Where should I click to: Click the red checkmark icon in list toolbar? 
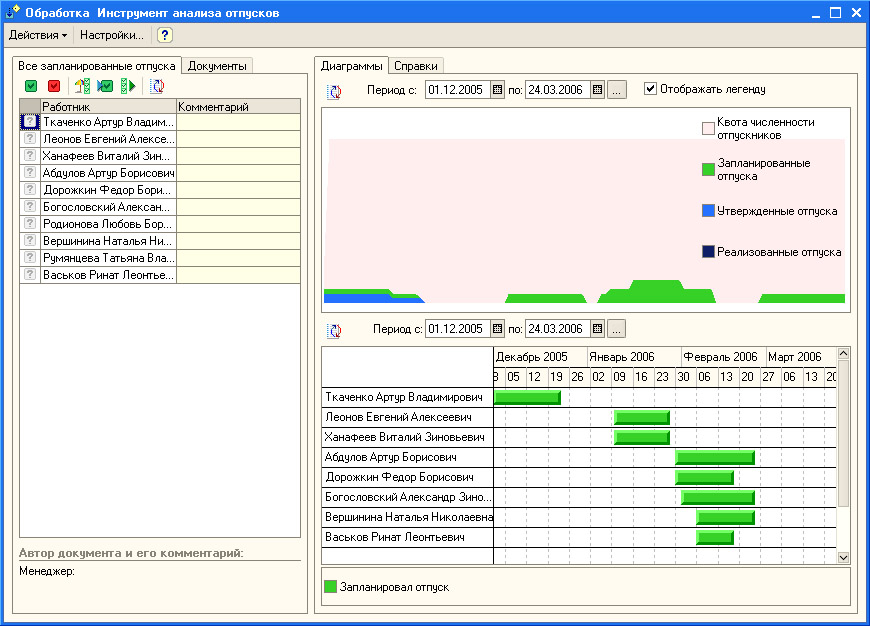pyautogui.click(x=54, y=86)
